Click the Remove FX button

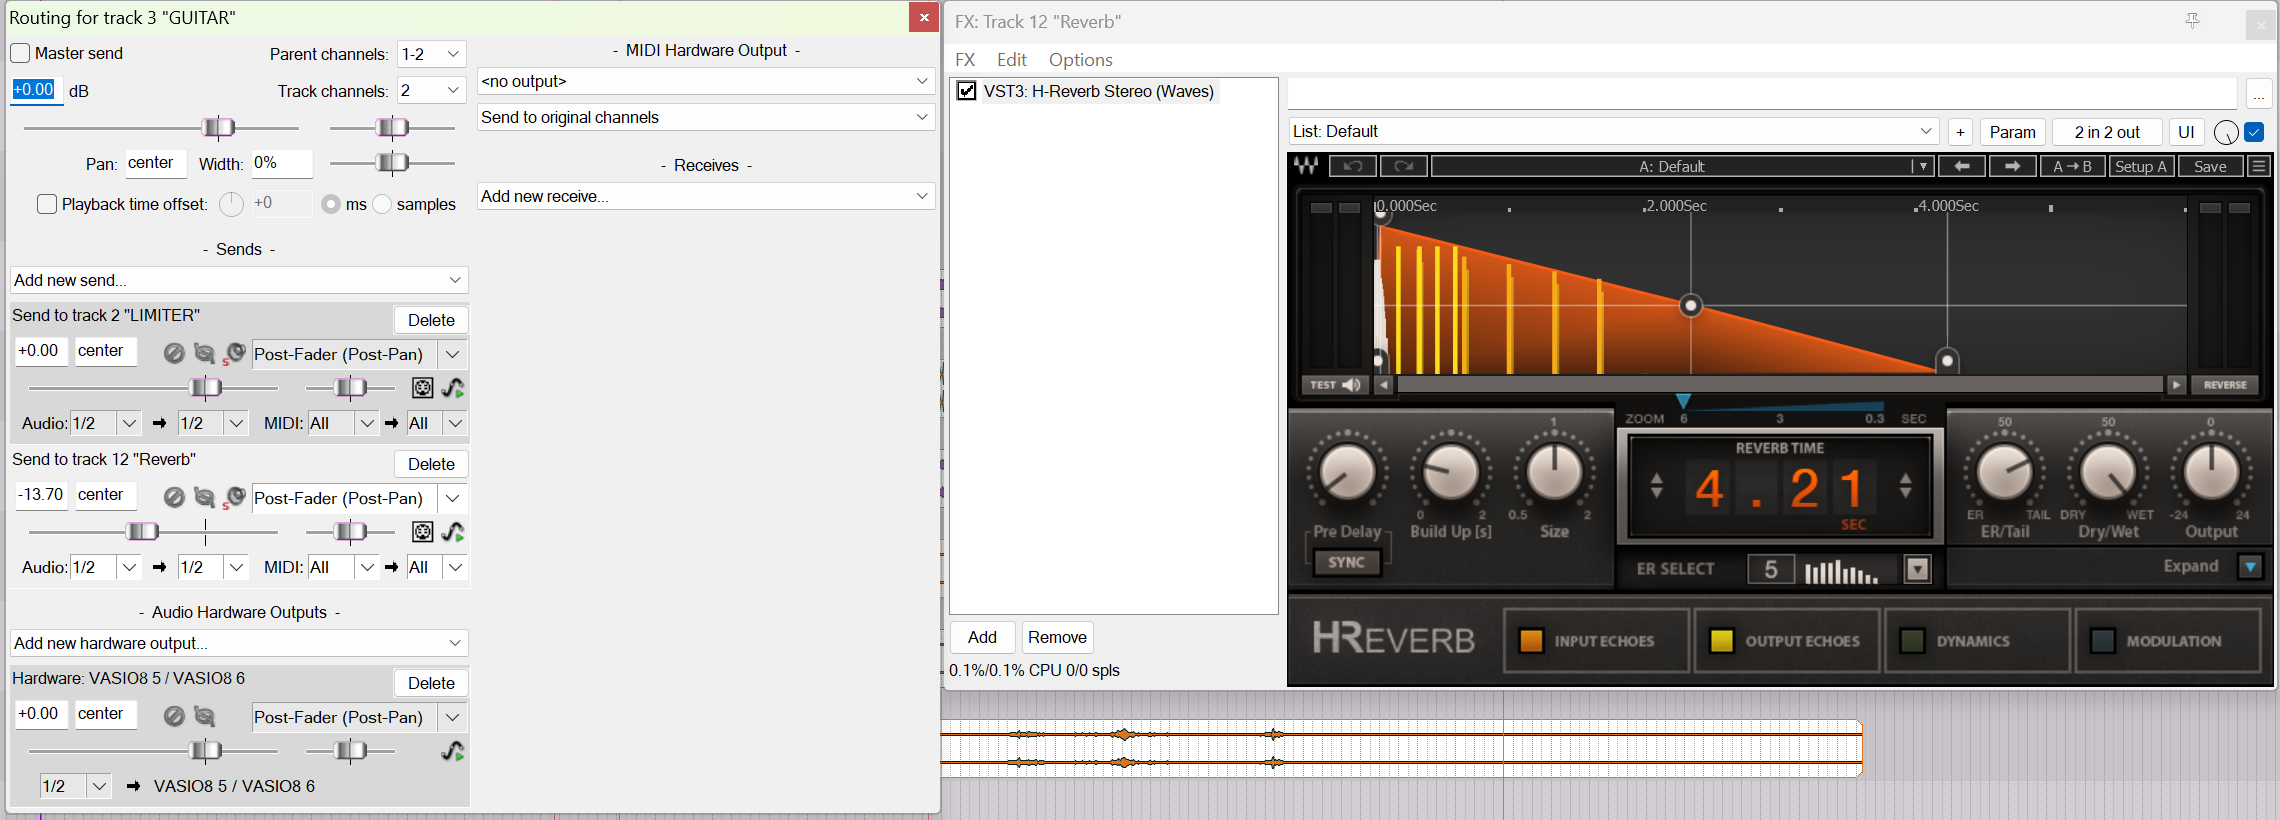[x=1057, y=637]
